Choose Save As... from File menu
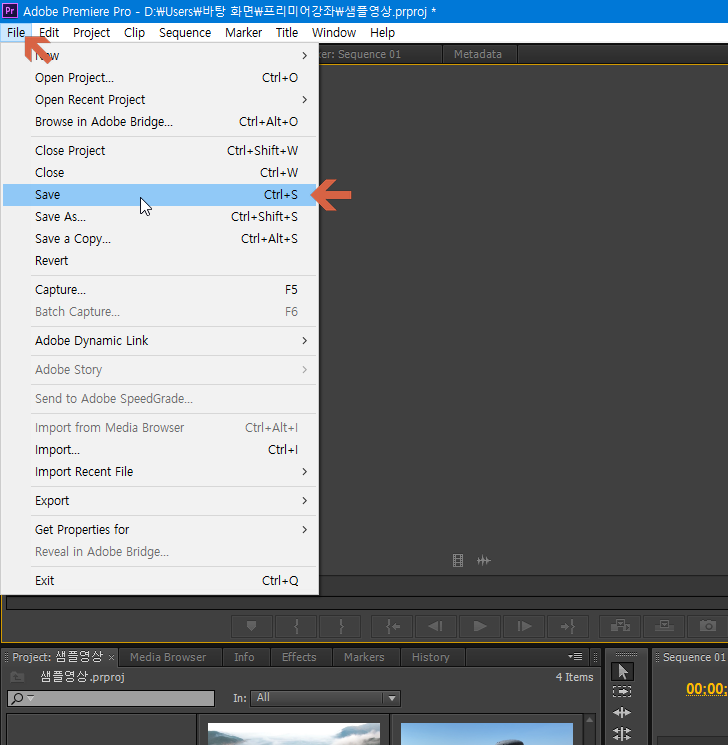728x745 pixels. pos(160,217)
